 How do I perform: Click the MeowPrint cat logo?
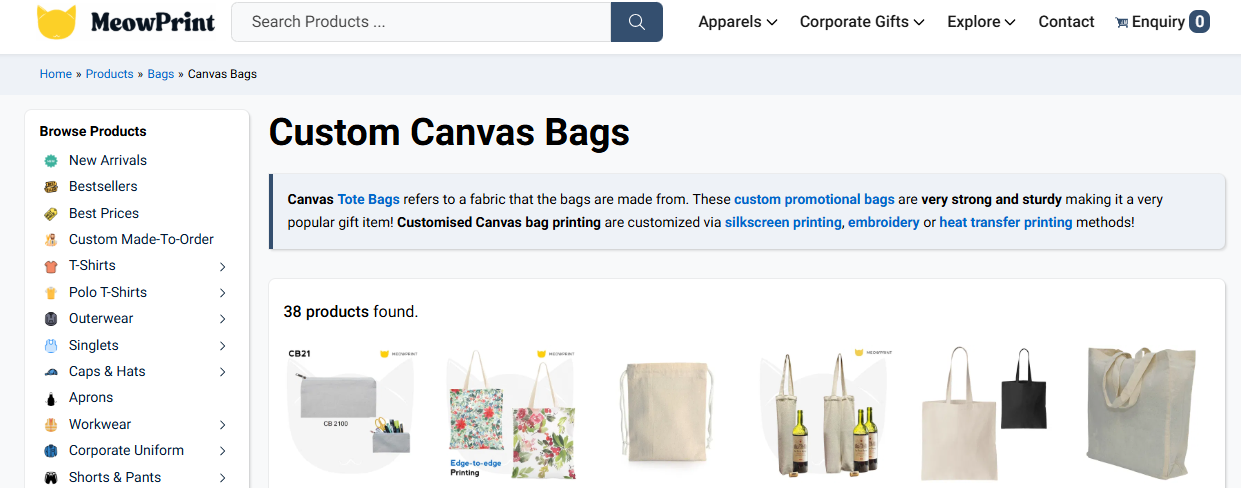pos(56,22)
